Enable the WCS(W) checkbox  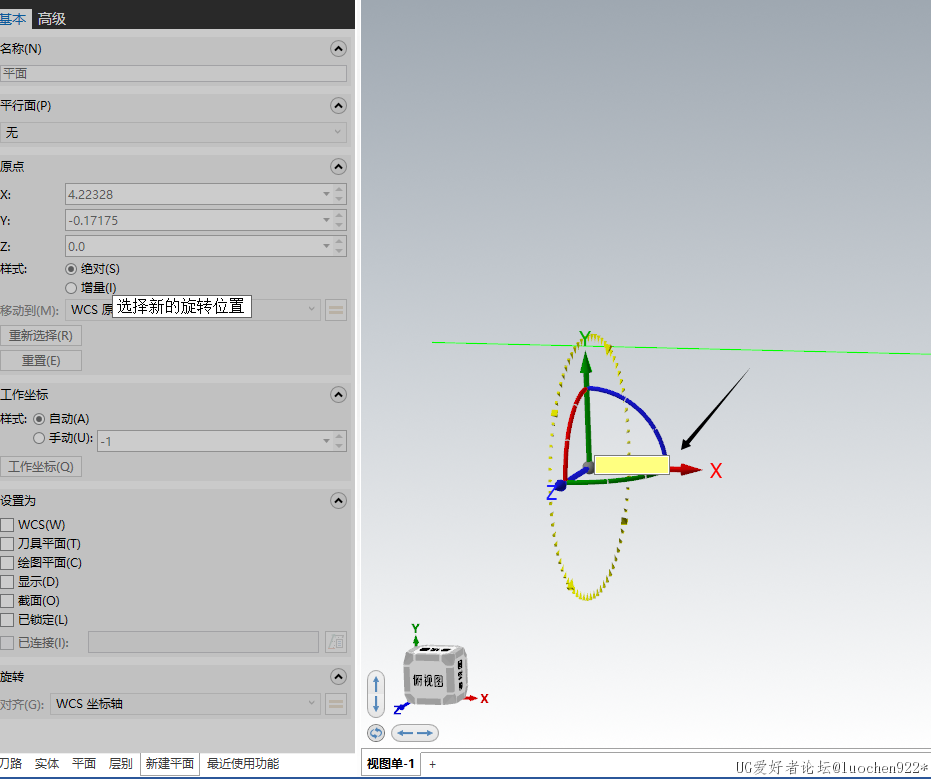click(8, 525)
